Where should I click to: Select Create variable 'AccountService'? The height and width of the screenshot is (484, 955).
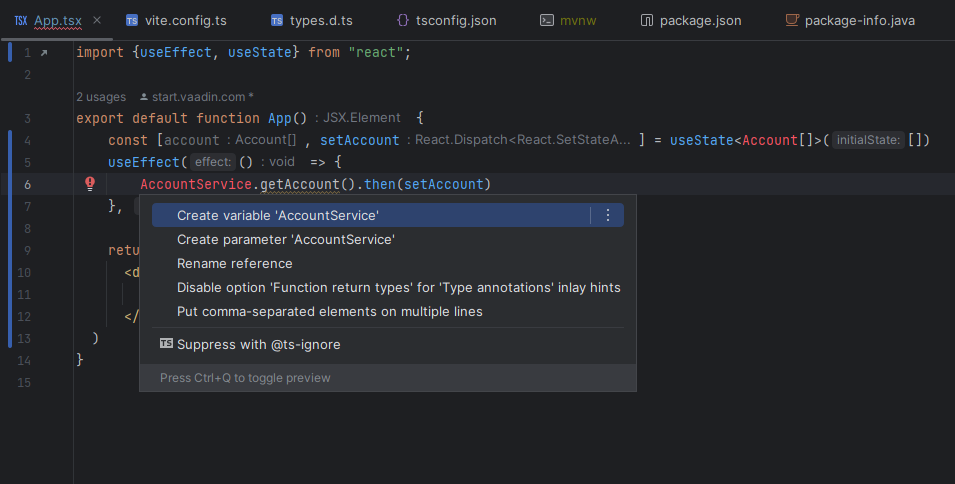[278, 215]
